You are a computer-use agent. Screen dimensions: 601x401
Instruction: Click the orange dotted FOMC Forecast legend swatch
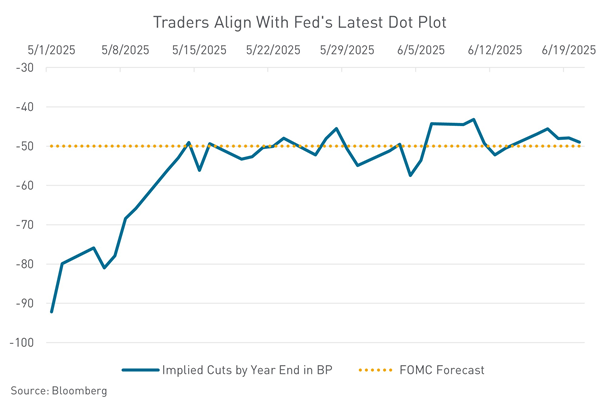tap(380, 370)
